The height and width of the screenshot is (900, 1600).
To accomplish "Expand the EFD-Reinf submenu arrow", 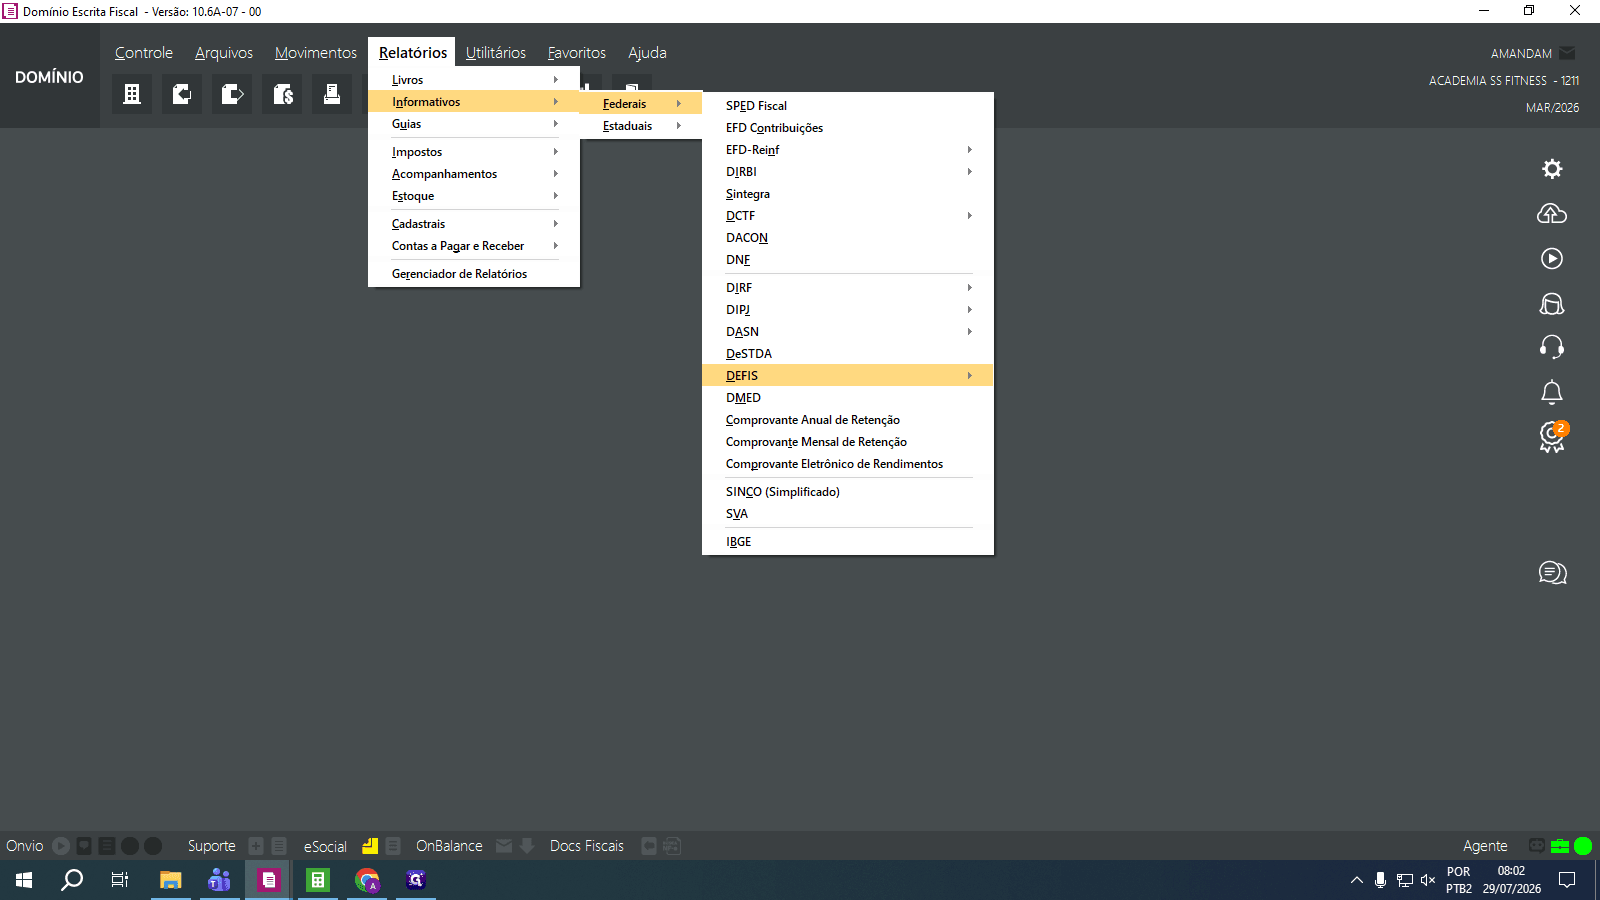I will click(969, 150).
